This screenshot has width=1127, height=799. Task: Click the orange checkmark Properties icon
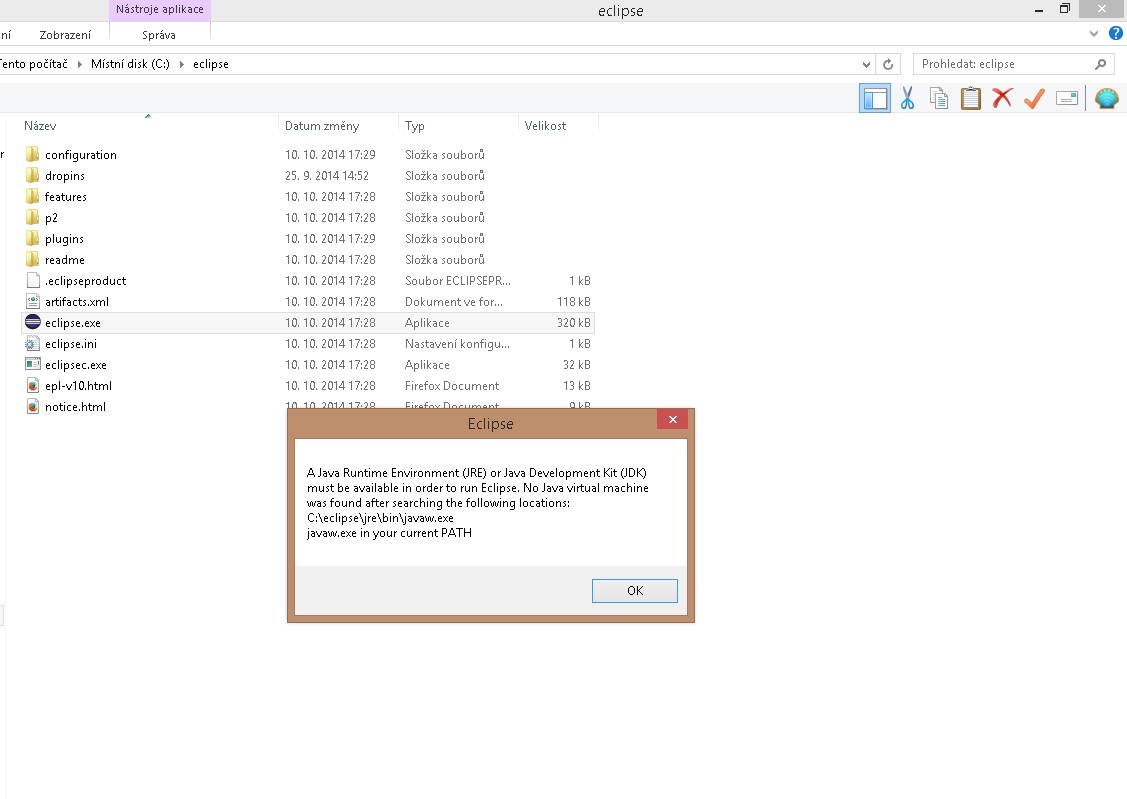[x=1034, y=98]
